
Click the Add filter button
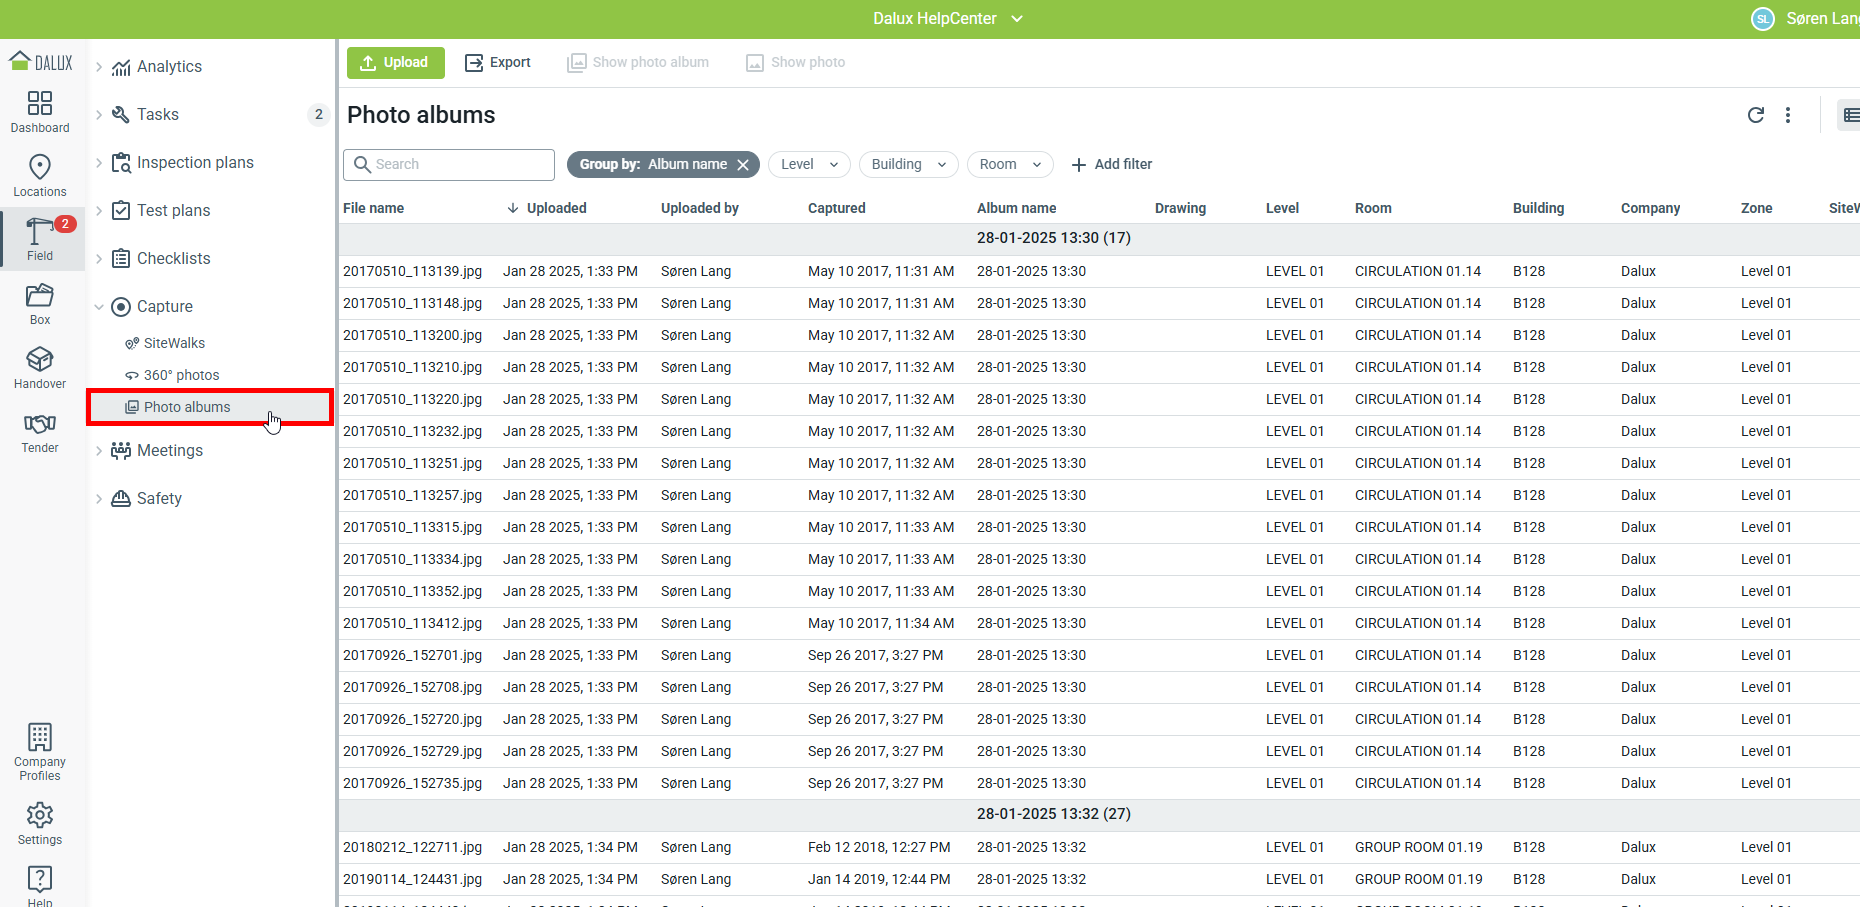(1111, 164)
